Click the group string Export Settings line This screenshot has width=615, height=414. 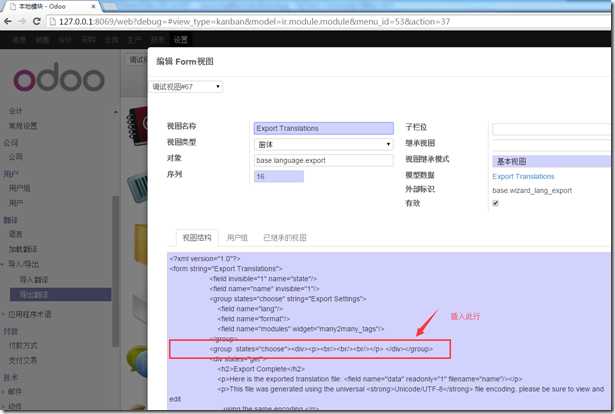click(288, 299)
